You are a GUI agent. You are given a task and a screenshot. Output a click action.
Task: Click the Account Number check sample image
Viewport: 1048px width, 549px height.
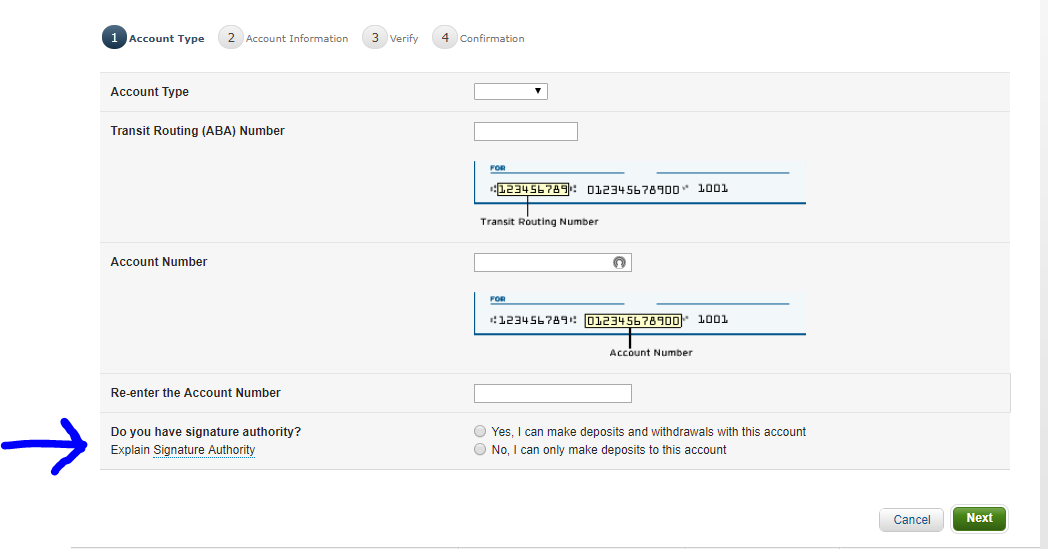tap(640, 325)
